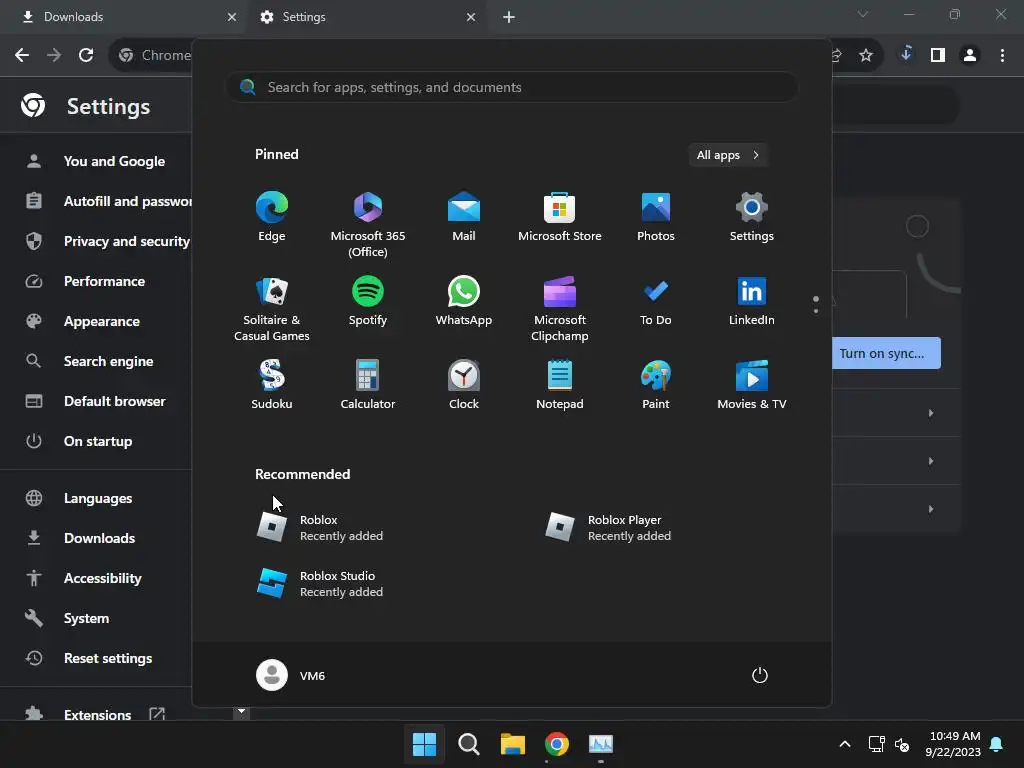Launch Microsoft 365 (Office)
Screen dimensions: 1024x768
point(368,224)
